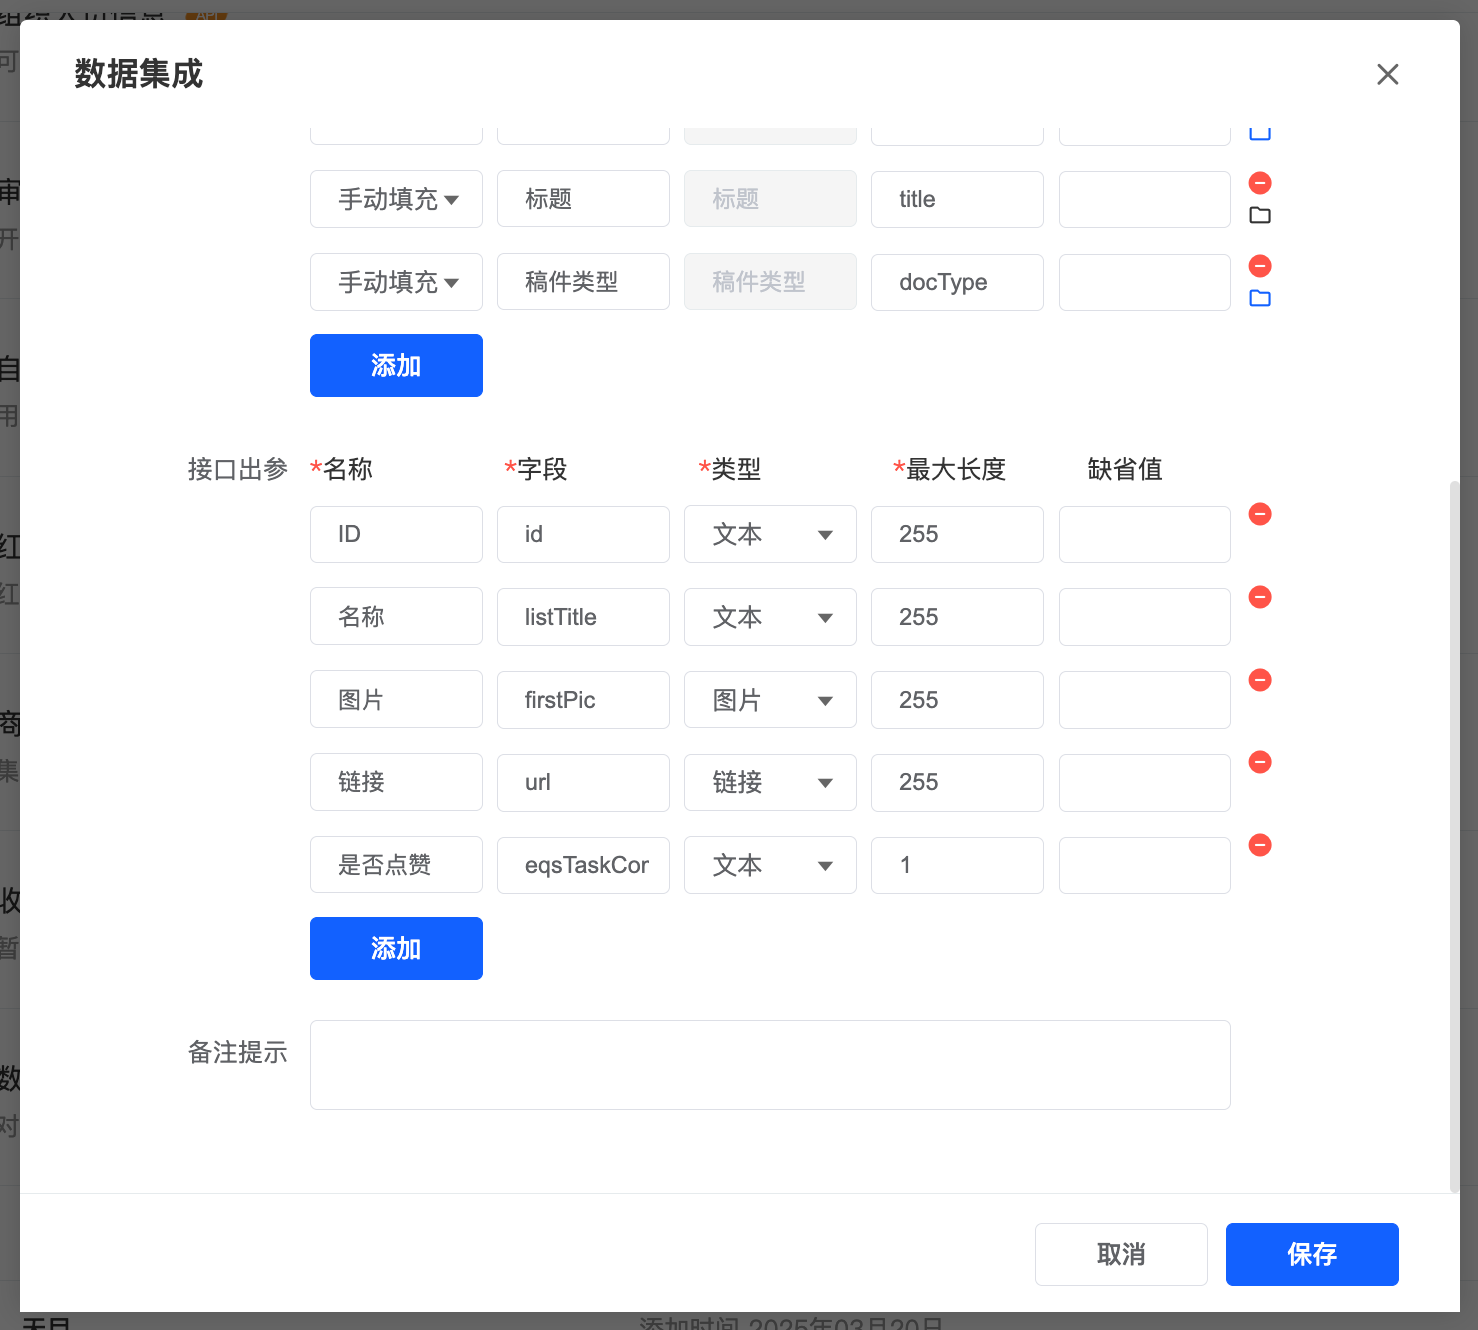Remove the docType input parameter row

click(x=1260, y=266)
